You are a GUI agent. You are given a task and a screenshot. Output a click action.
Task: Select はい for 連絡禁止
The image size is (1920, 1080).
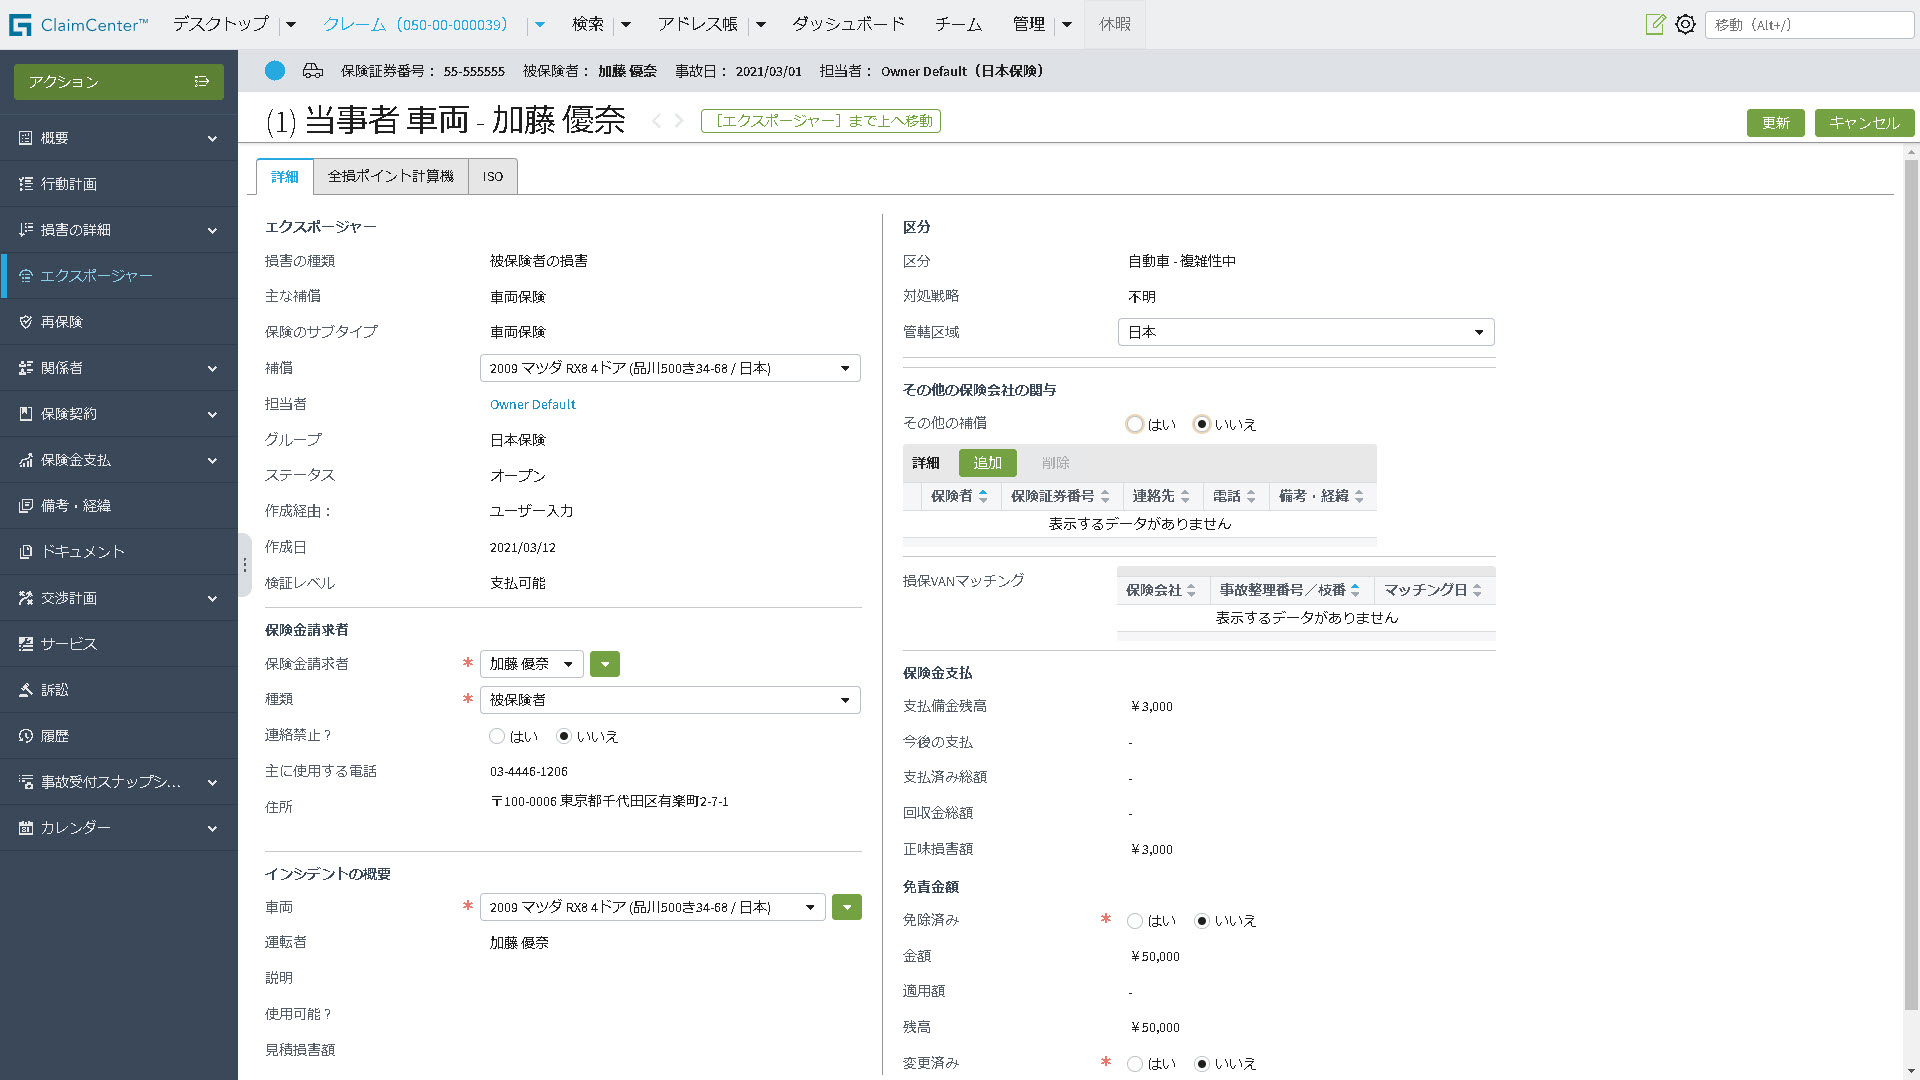click(x=497, y=736)
